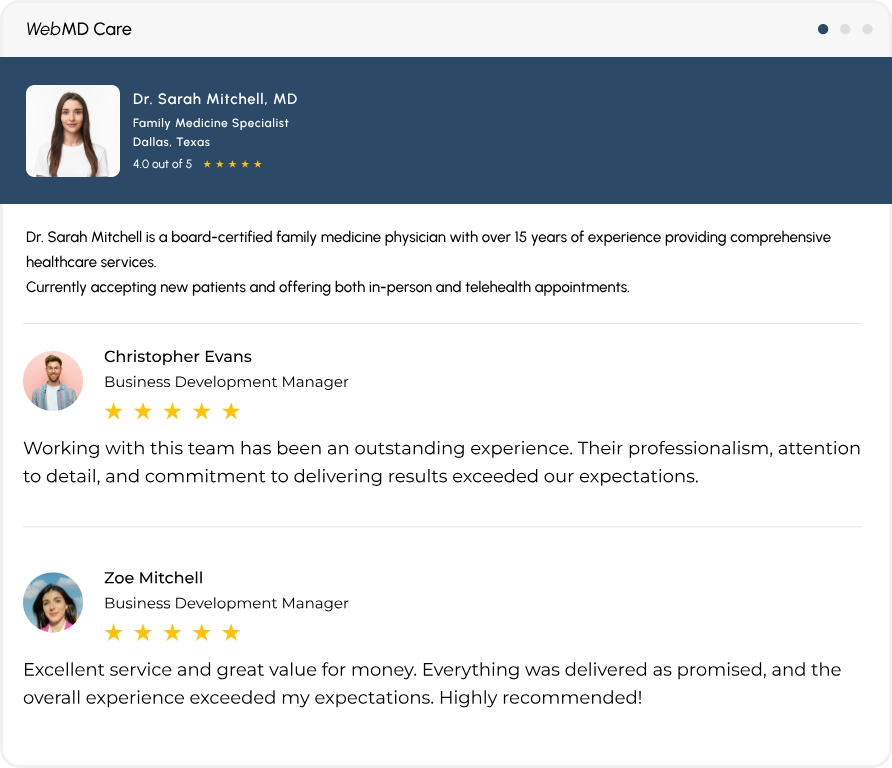Click the first star in doctor's rating

click(x=207, y=164)
